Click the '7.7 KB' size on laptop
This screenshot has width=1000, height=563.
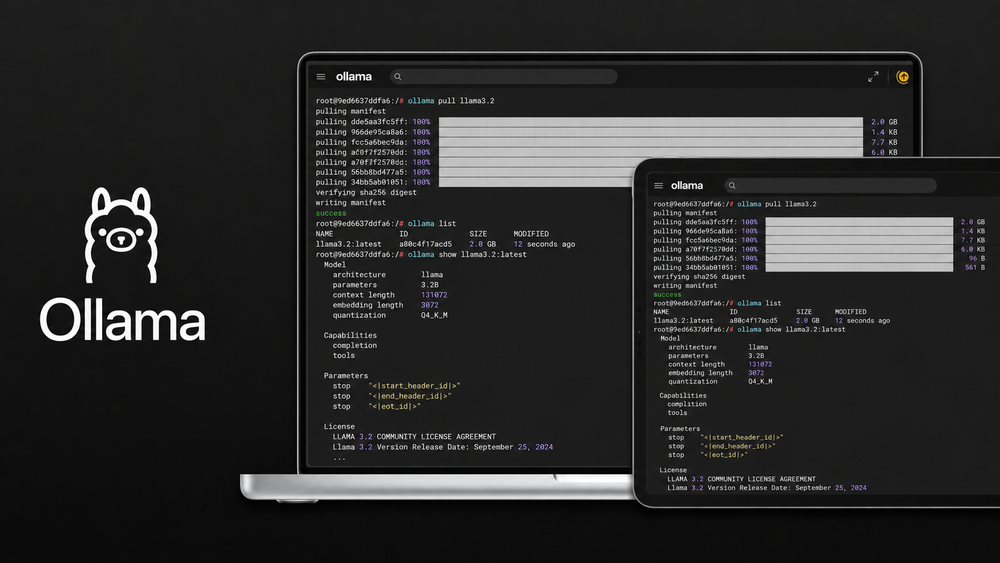(884, 142)
